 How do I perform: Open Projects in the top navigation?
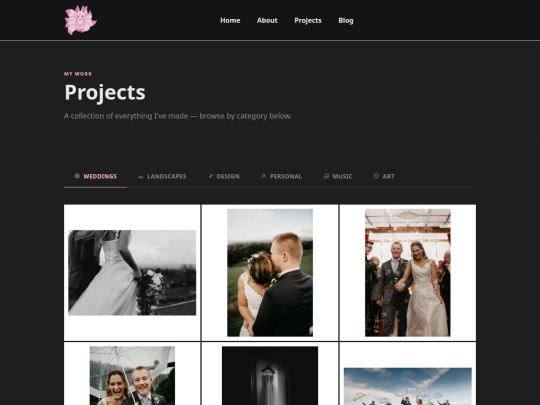point(308,21)
